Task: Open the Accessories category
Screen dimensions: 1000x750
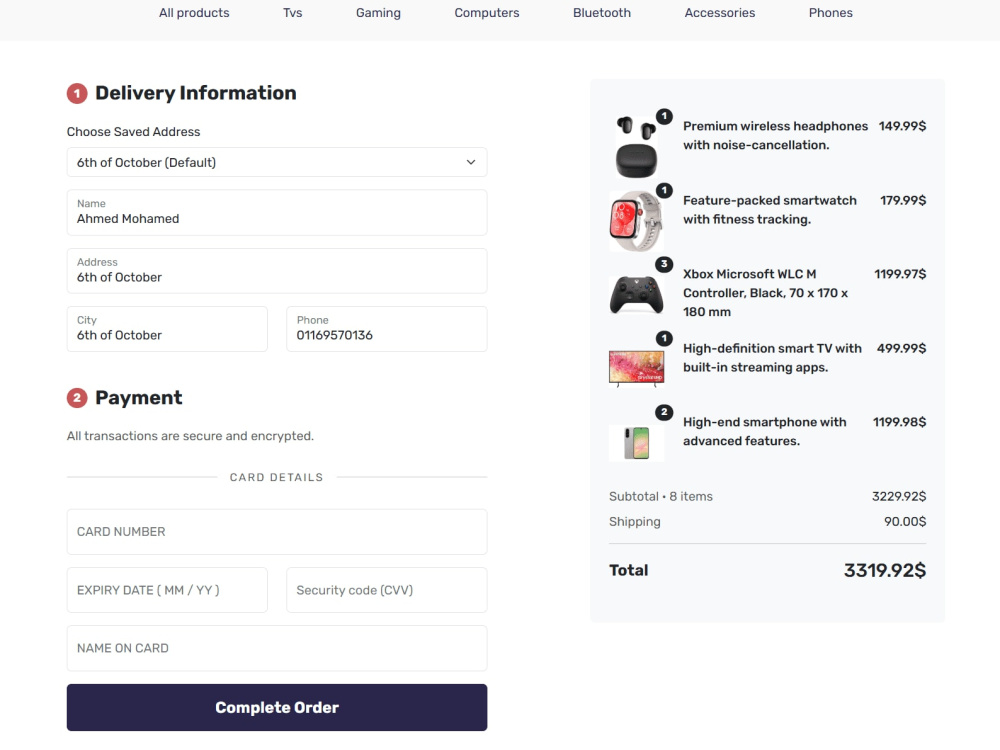Action: coord(719,13)
